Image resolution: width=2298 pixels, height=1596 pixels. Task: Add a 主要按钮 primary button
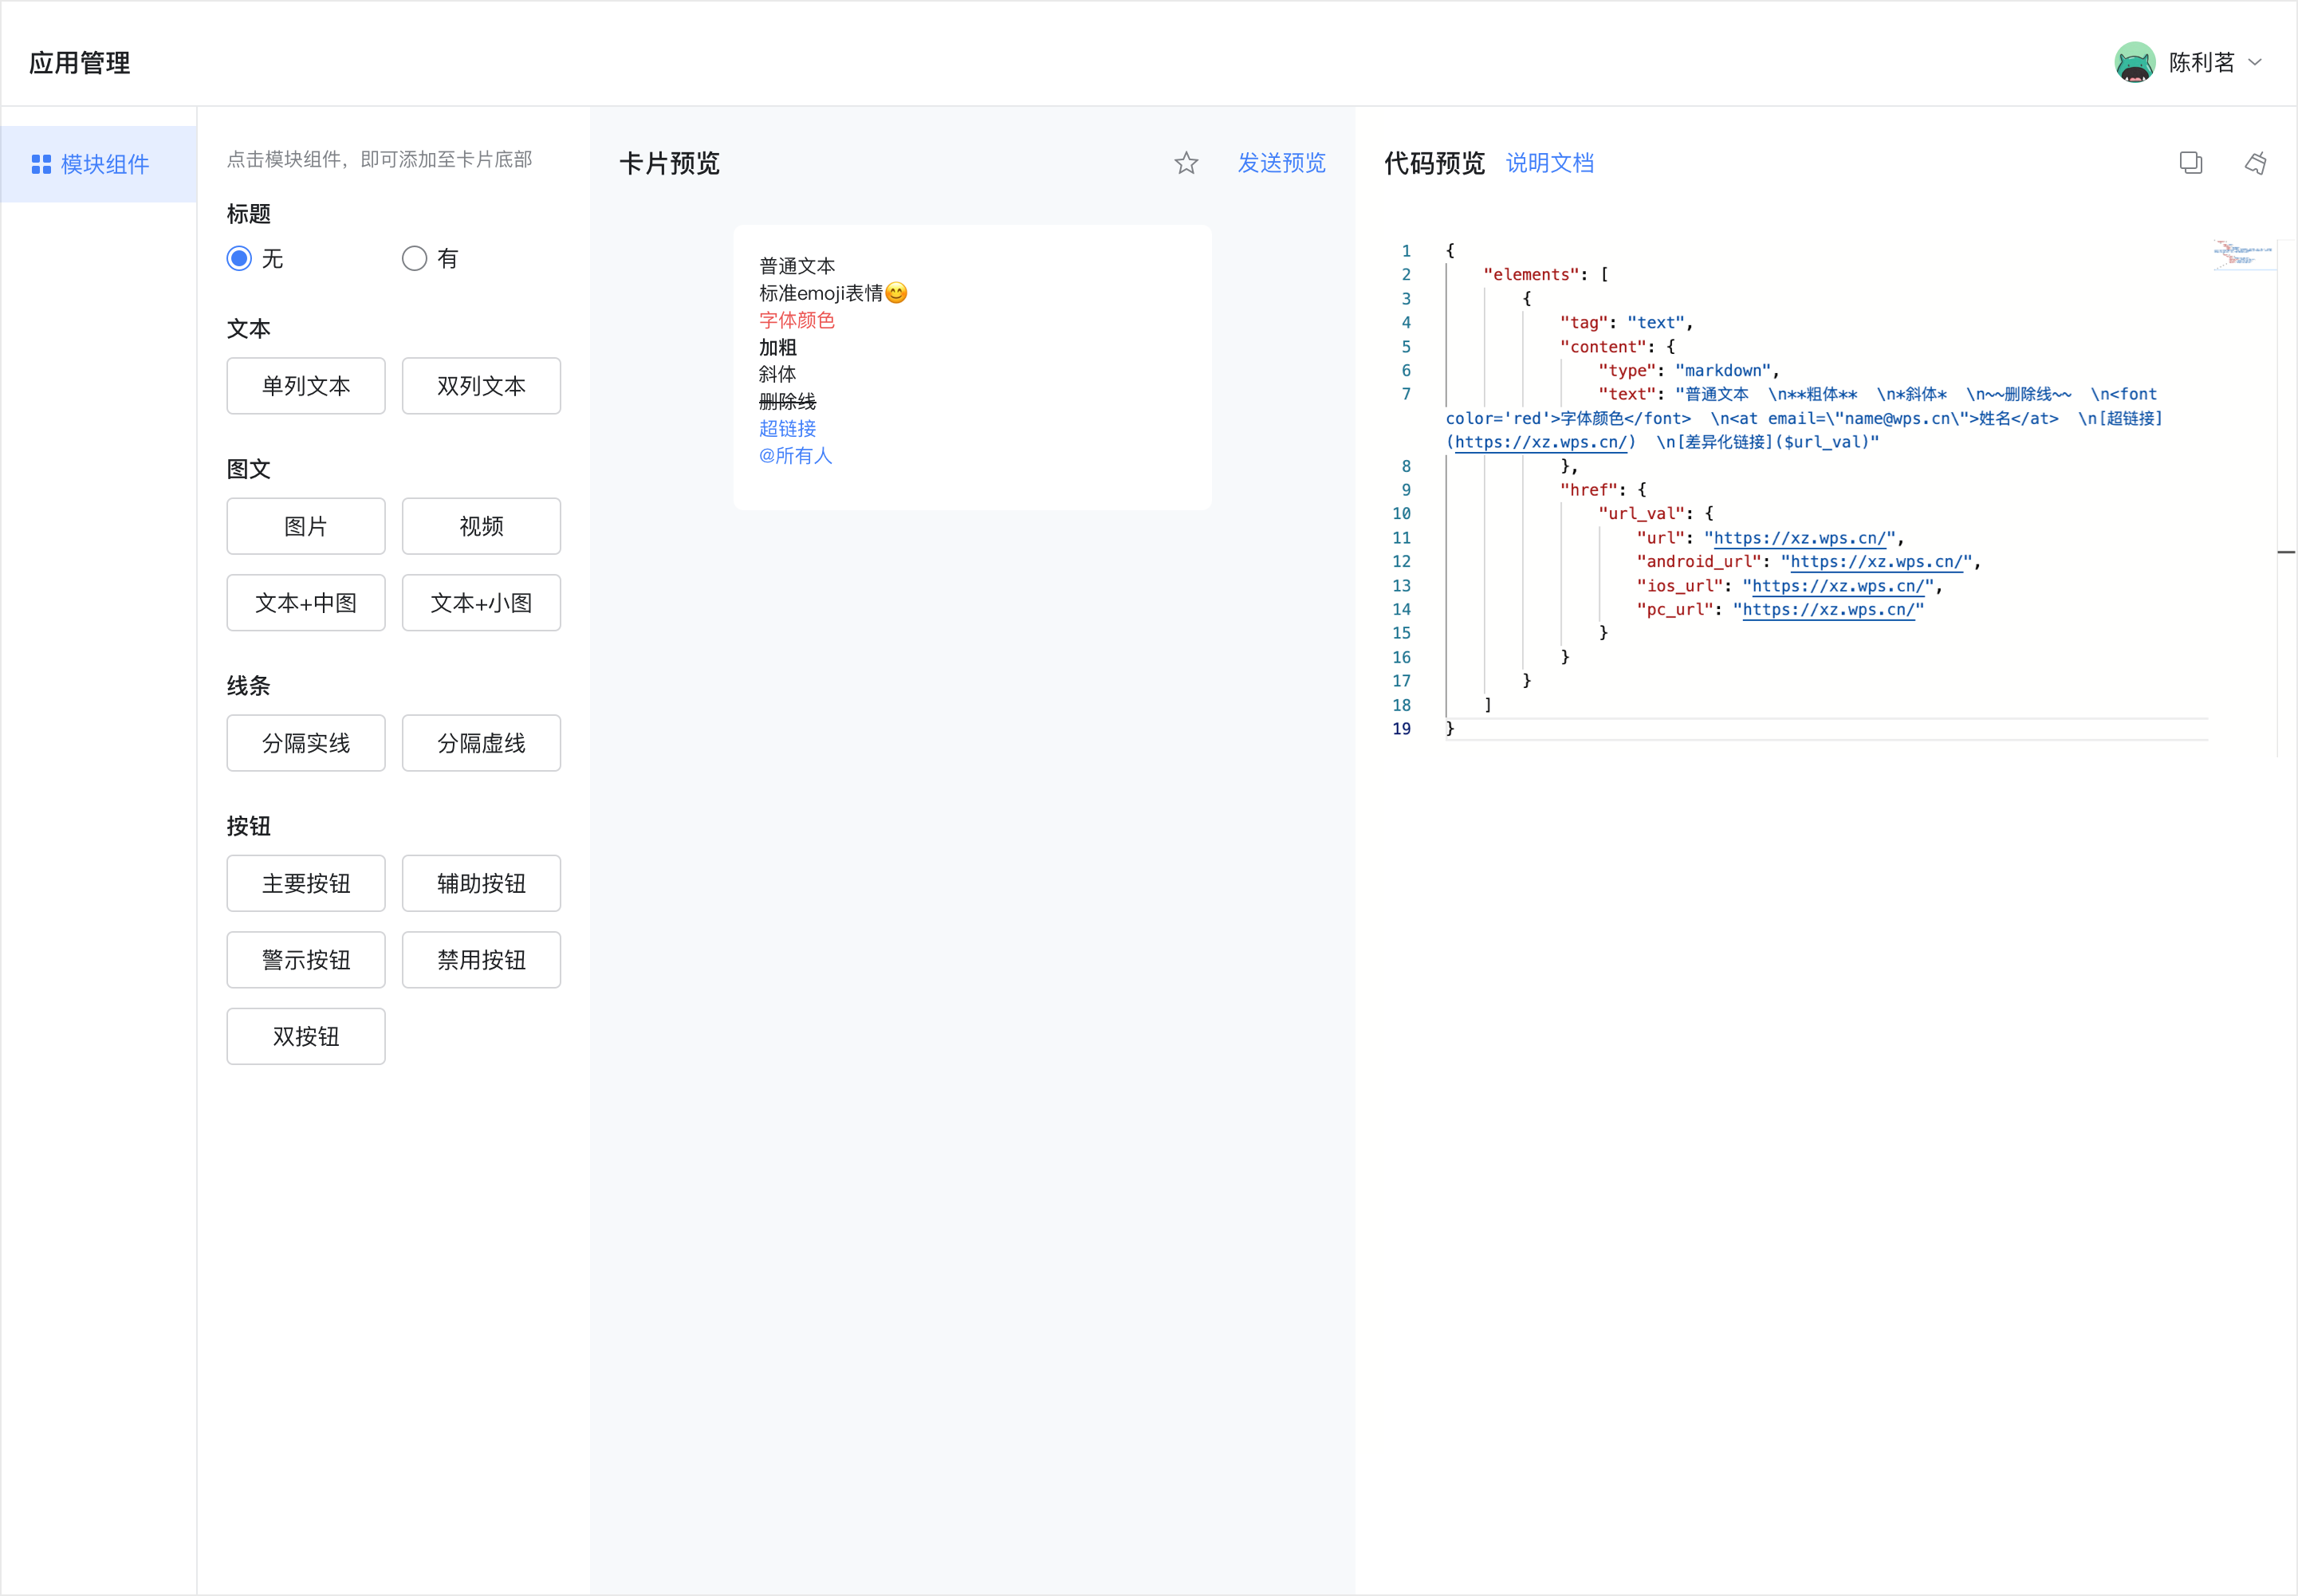click(x=306, y=883)
